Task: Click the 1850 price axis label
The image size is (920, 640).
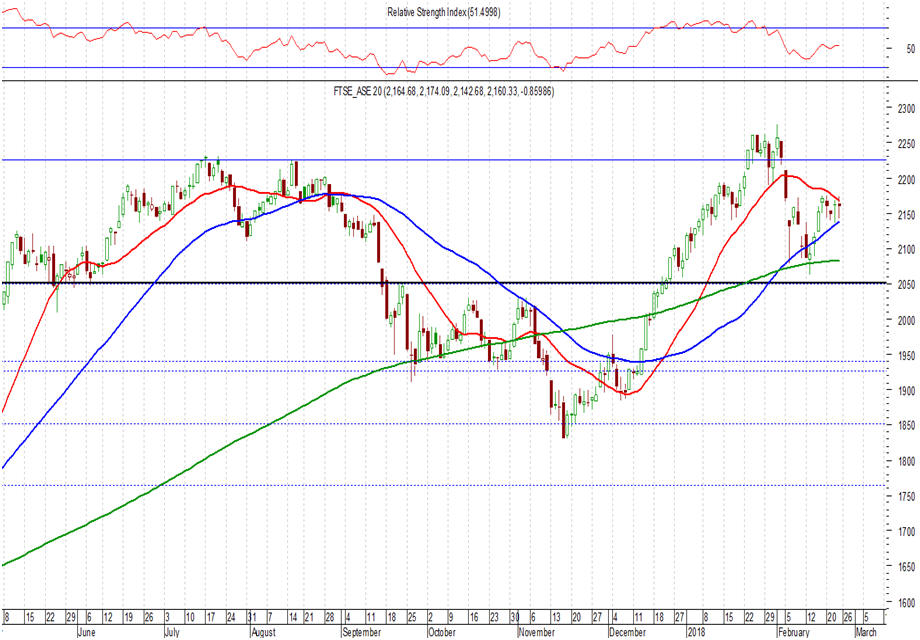Action: 906,426
